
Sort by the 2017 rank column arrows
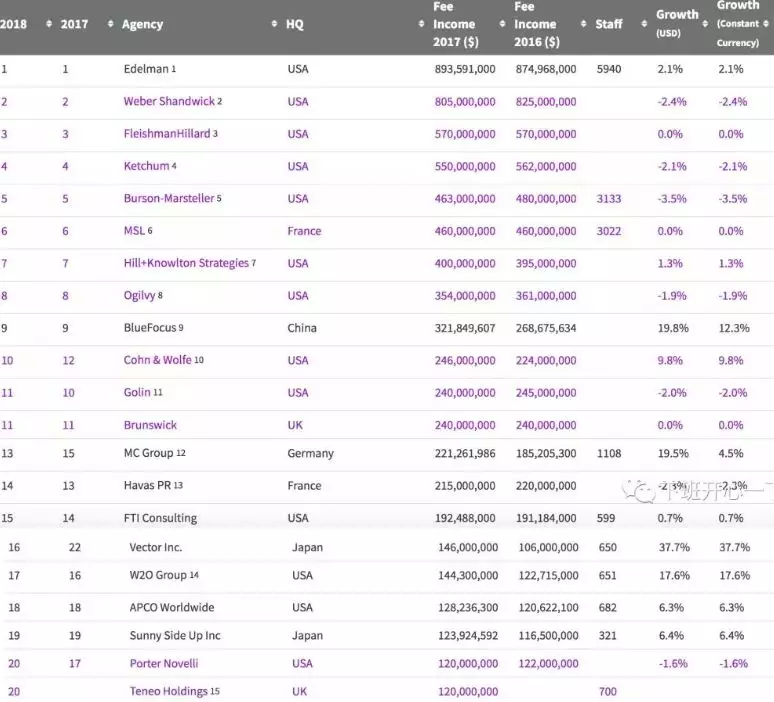pyautogui.click(x=110, y=24)
